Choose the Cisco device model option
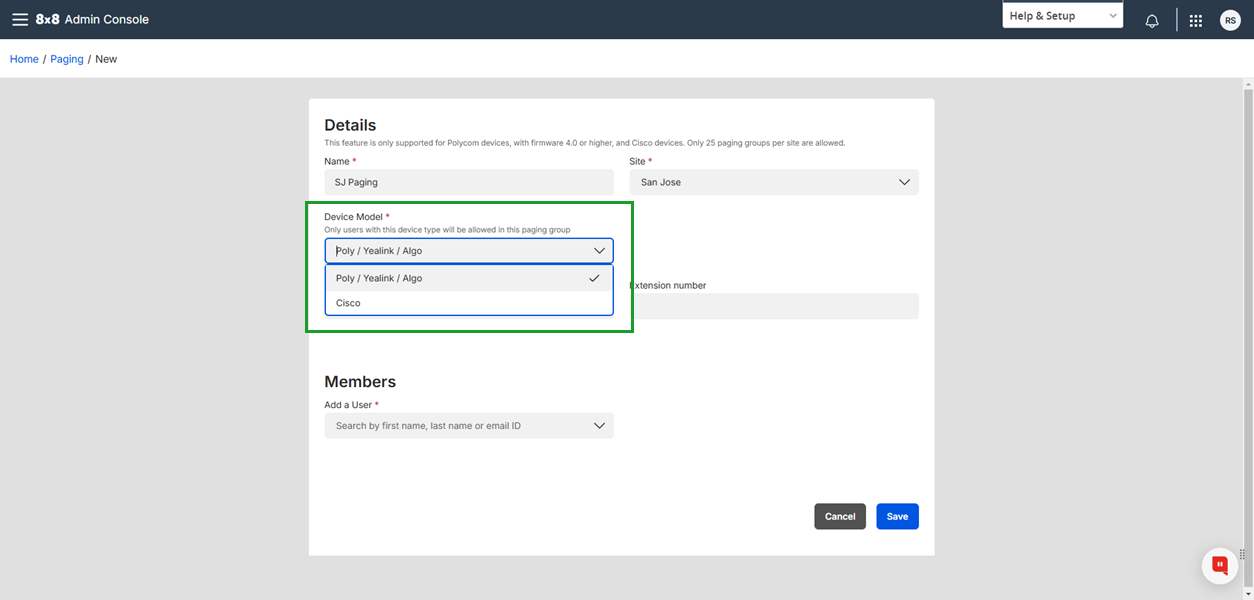This screenshot has width=1254, height=600. pyautogui.click(x=469, y=303)
